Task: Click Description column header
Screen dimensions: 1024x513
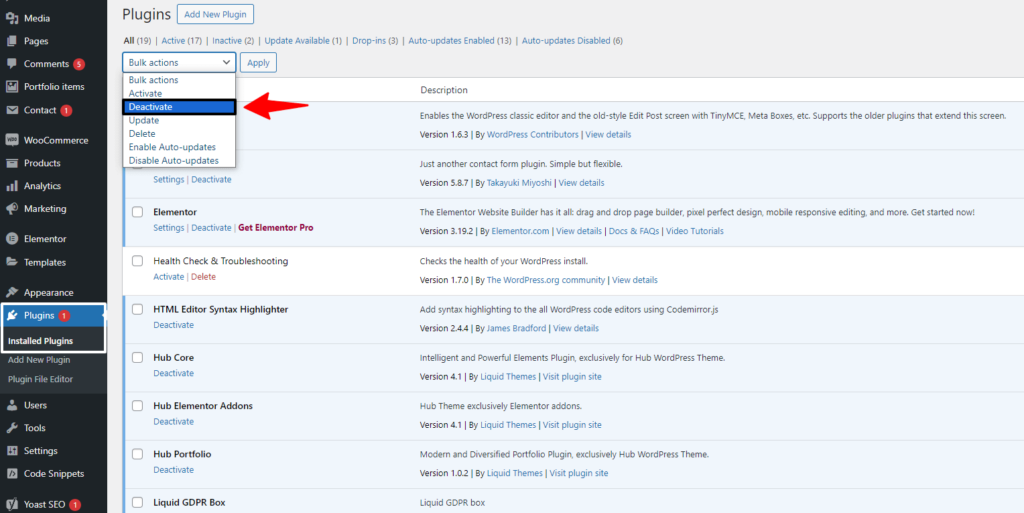Action: pyautogui.click(x=444, y=90)
